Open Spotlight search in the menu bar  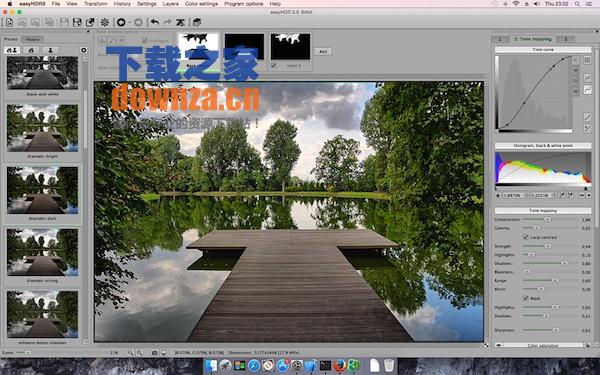577,3
